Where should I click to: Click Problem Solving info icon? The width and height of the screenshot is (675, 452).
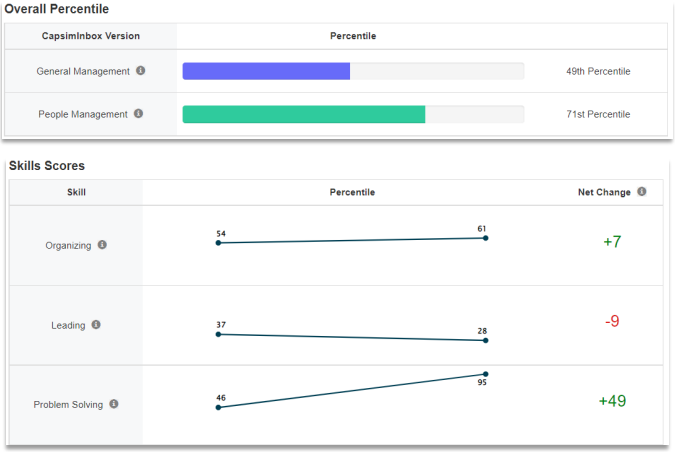pyautogui.click(x=114, y=404)
